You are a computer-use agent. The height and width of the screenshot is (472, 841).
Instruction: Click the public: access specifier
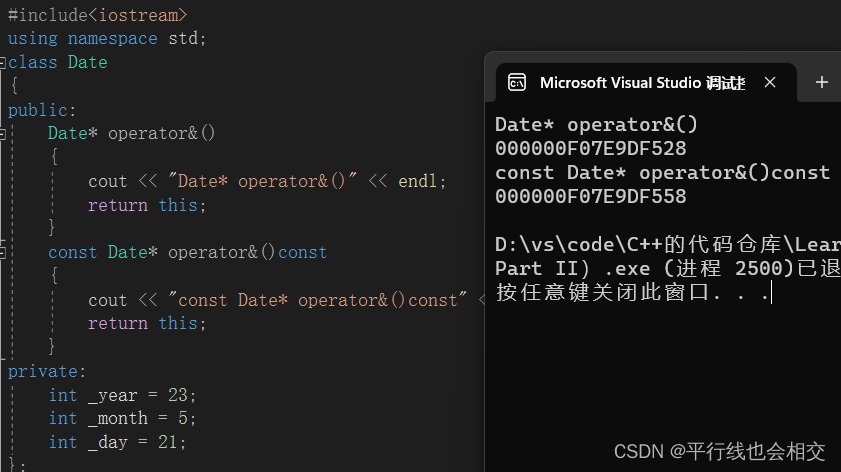pos(42,110)
